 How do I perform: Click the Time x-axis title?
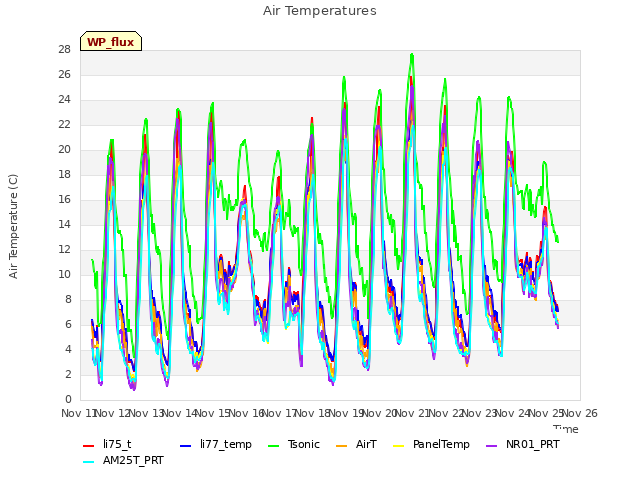[566, 429]
